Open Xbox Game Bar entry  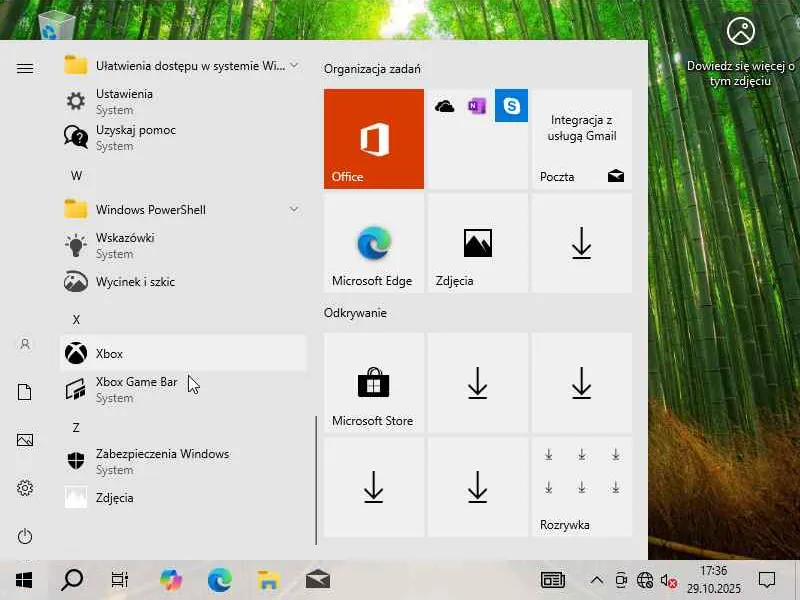pos(183,389)
